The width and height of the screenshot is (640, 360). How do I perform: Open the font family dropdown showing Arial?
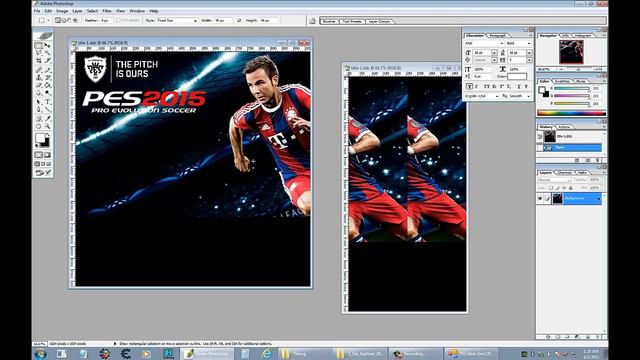coord(484,43)
